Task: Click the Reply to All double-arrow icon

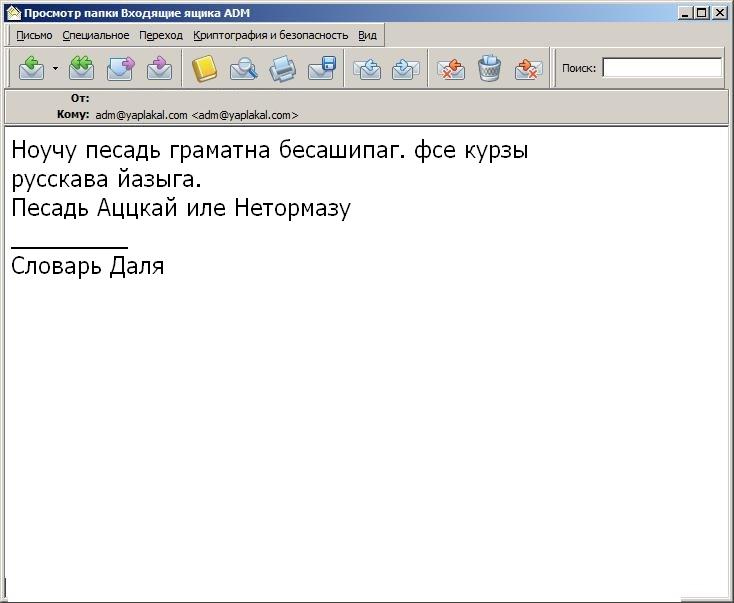Action: 81,68
